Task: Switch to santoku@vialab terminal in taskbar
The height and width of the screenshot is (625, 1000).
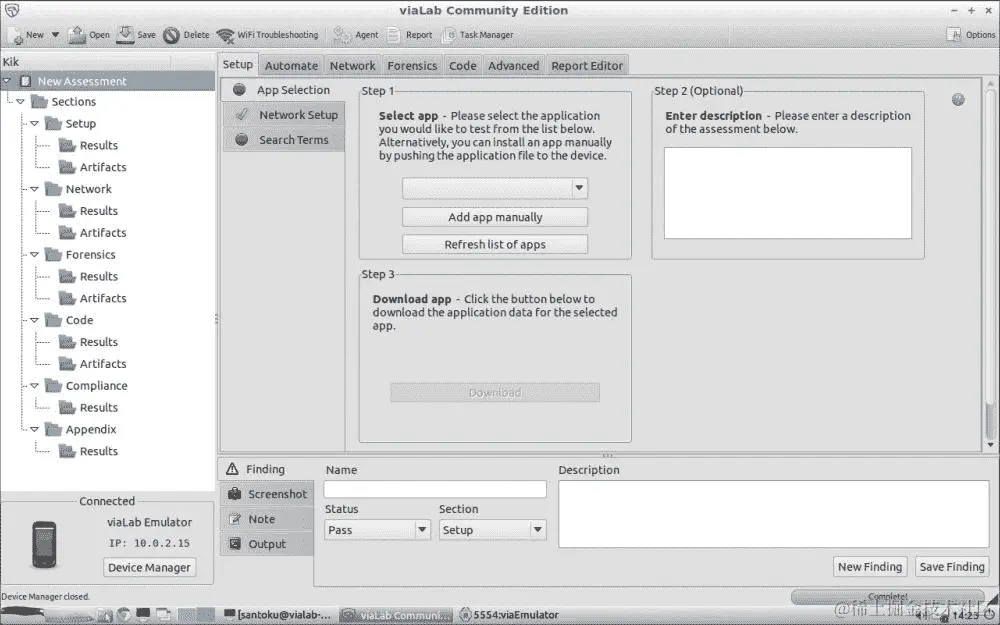Action: pos(277,615)
